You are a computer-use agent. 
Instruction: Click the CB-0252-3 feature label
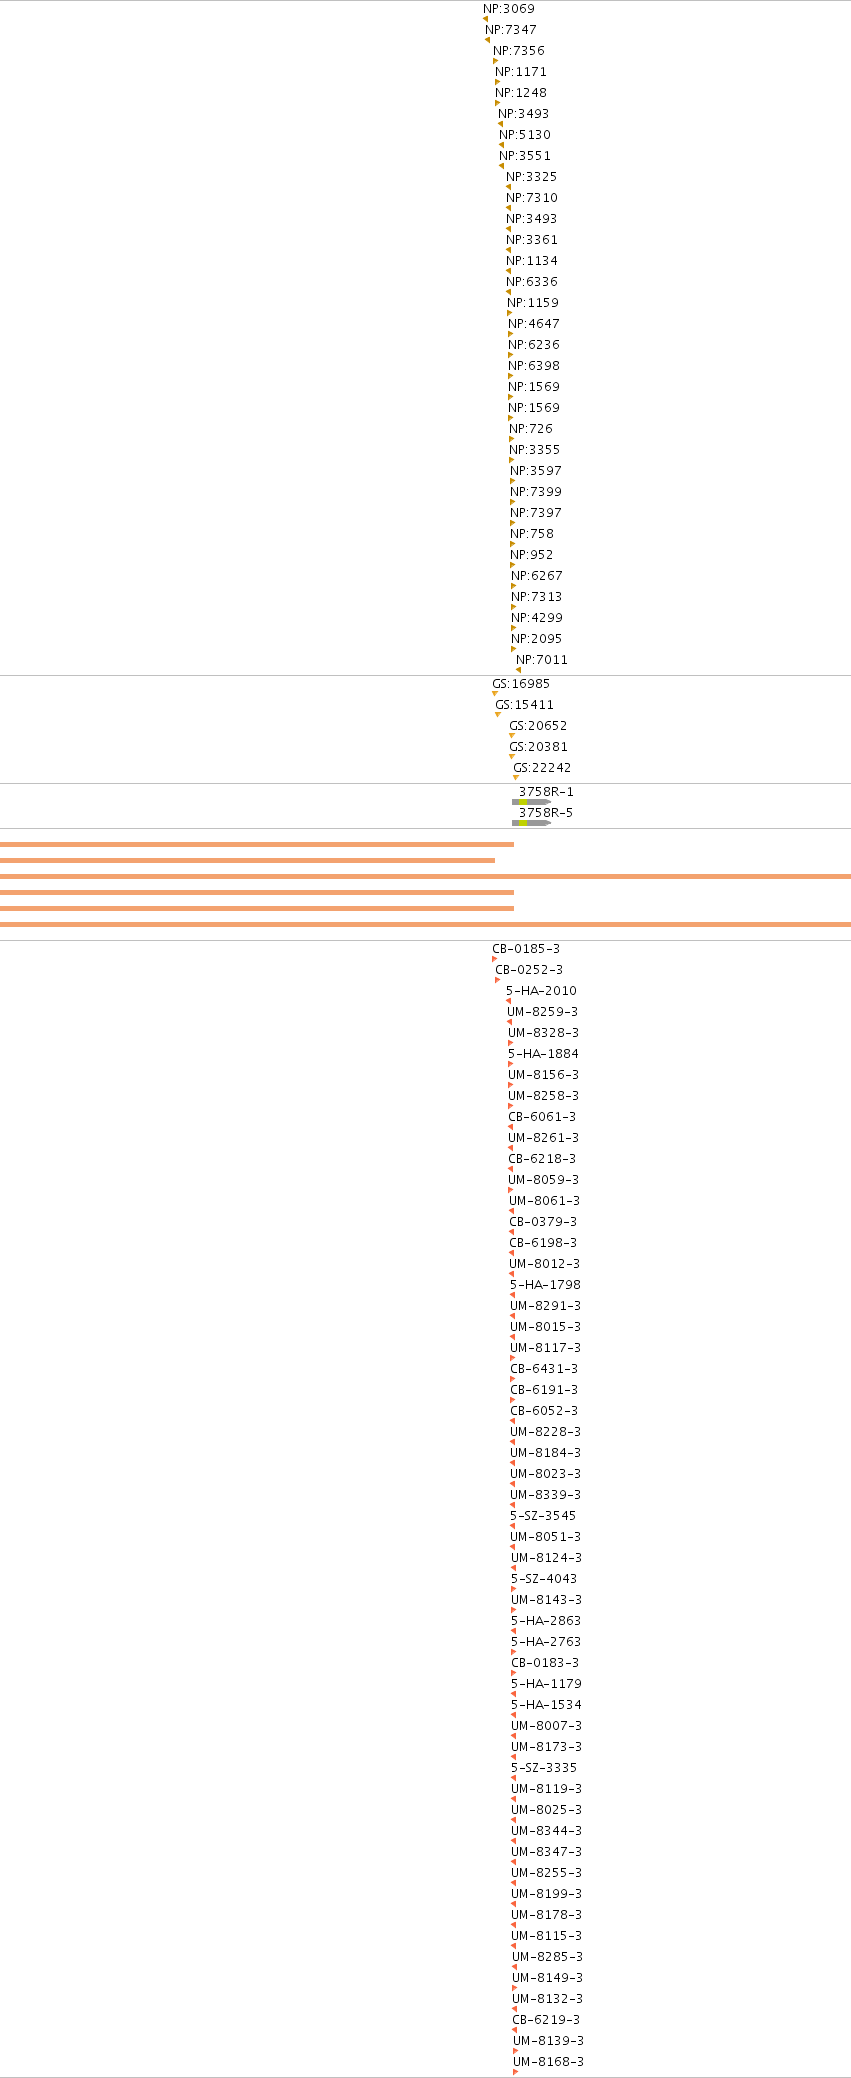(x=529, y=970)
